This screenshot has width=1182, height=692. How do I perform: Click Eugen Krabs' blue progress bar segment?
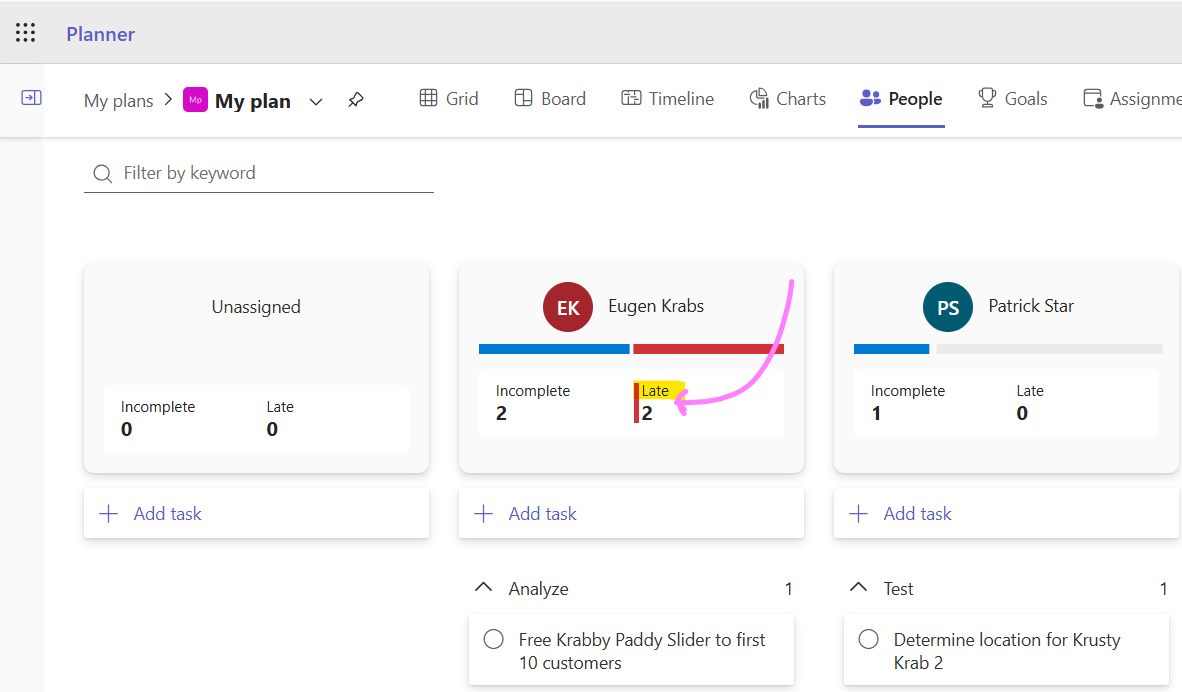(554, 349)
